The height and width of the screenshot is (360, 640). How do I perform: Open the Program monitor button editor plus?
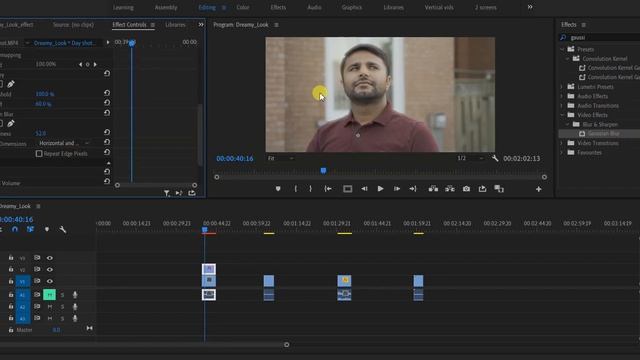tap(539, 189)
